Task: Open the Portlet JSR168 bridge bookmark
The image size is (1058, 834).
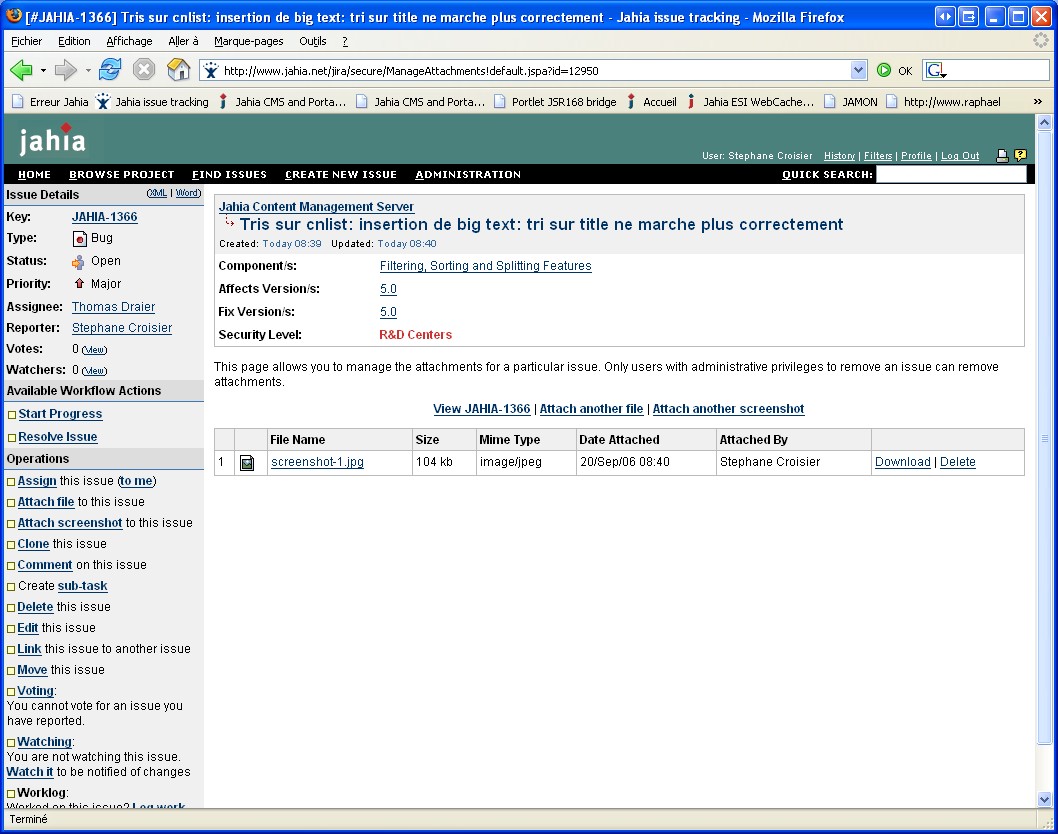Action: click(x=555, y=102)
